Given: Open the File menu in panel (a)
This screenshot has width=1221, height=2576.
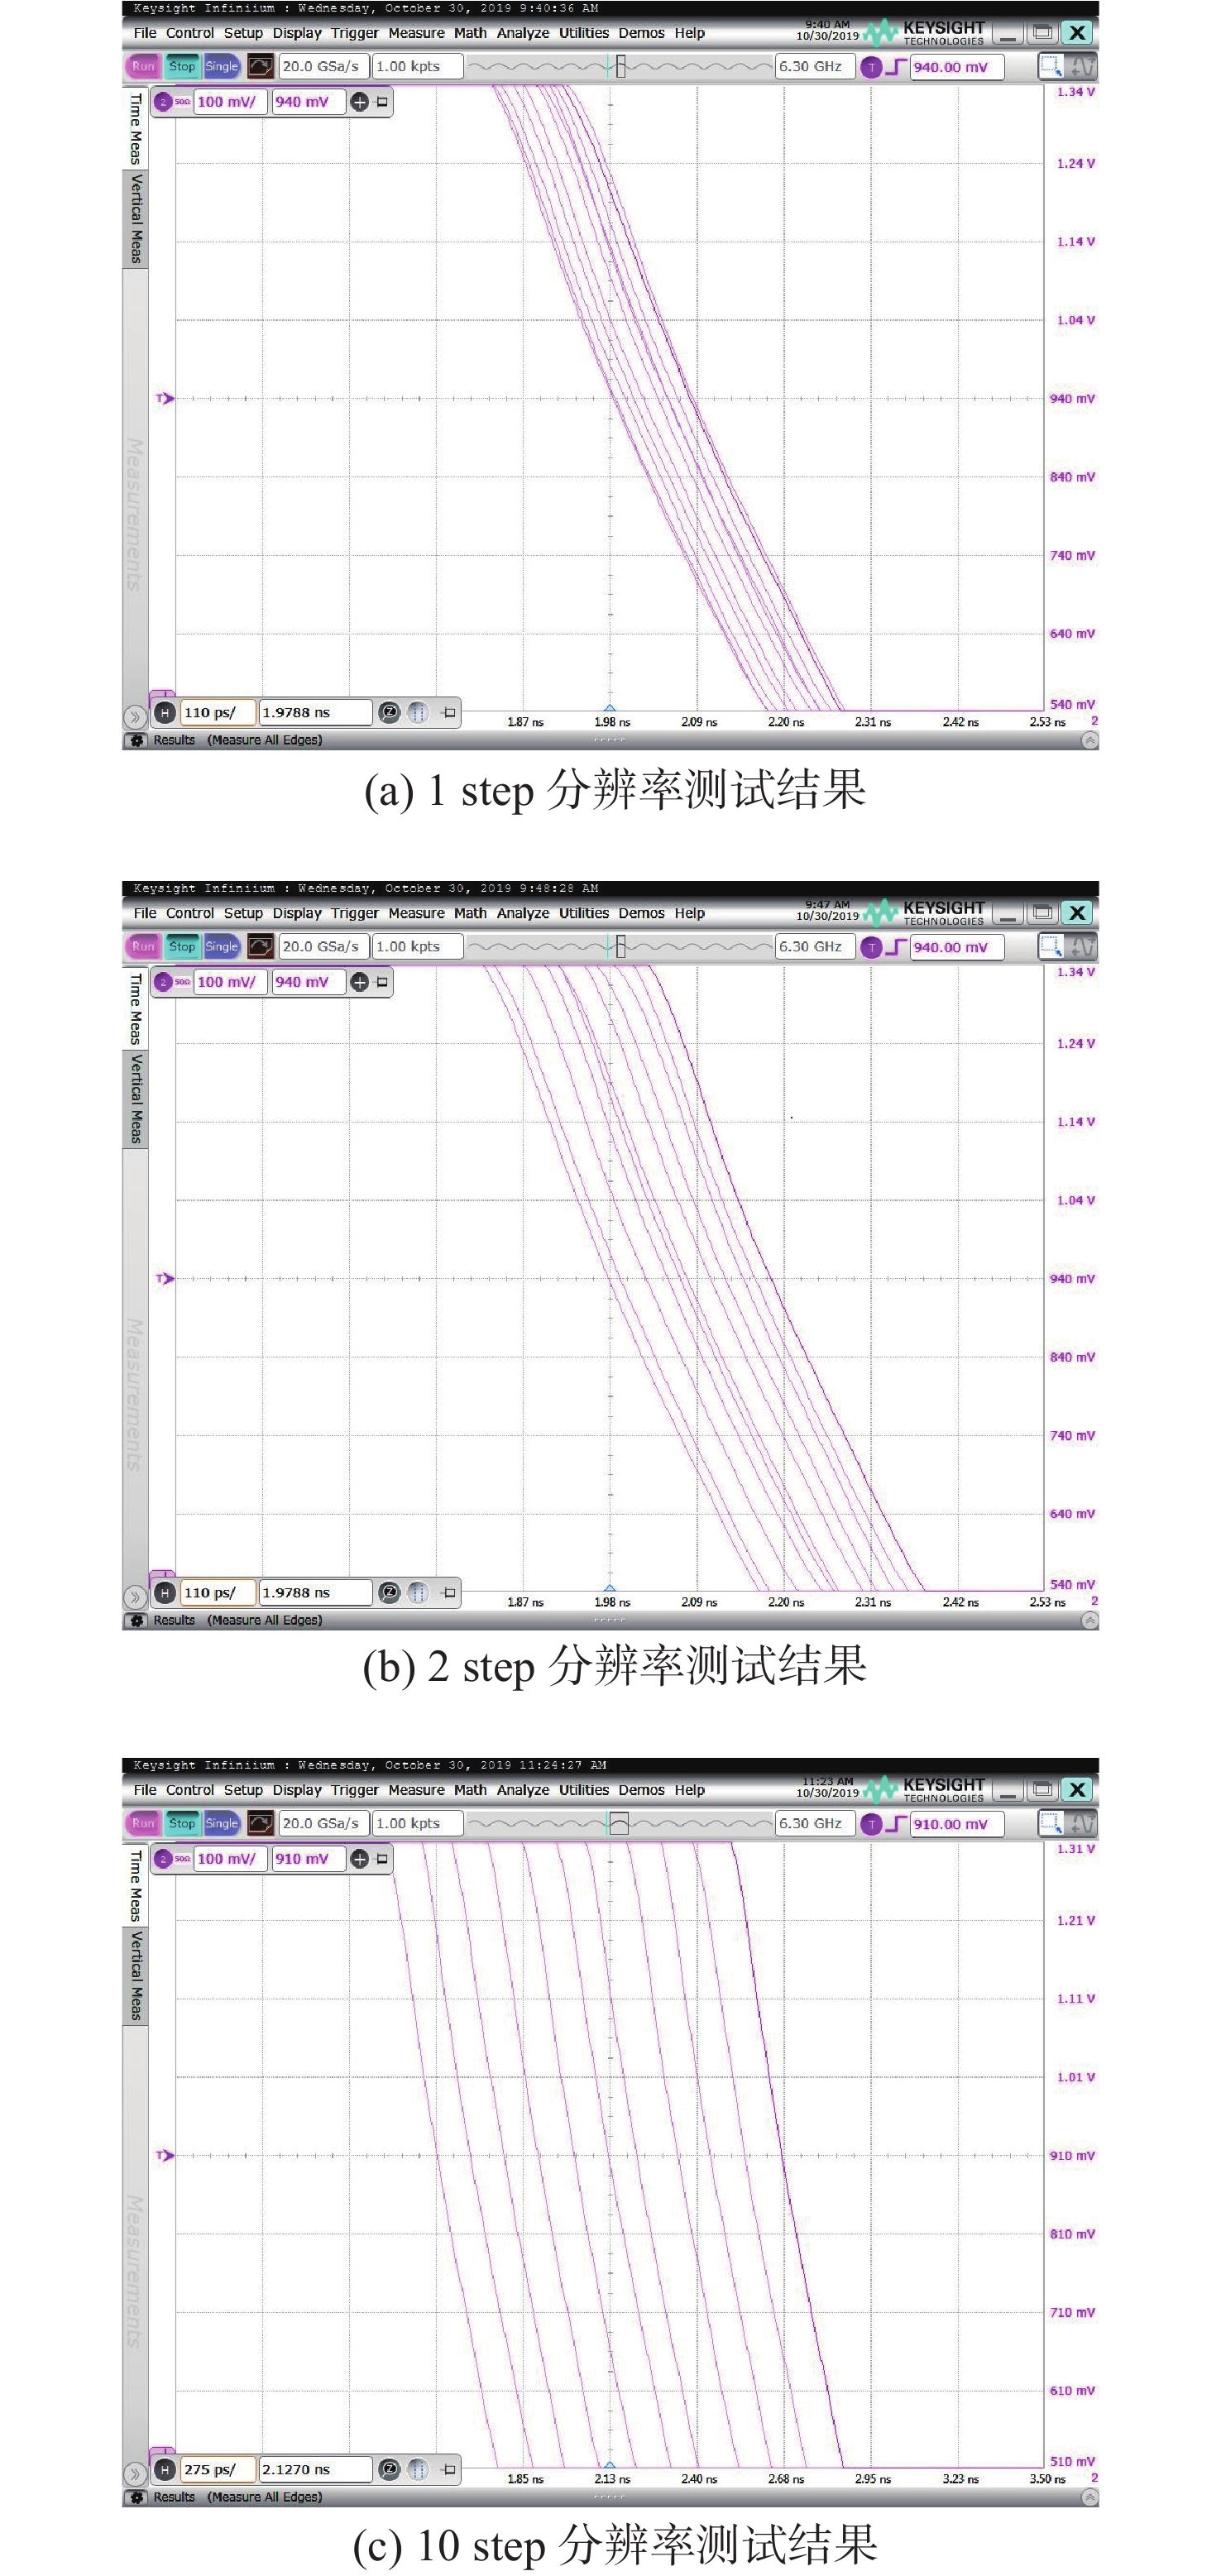Looking at the screenshot, I should (x=145, y=33).
